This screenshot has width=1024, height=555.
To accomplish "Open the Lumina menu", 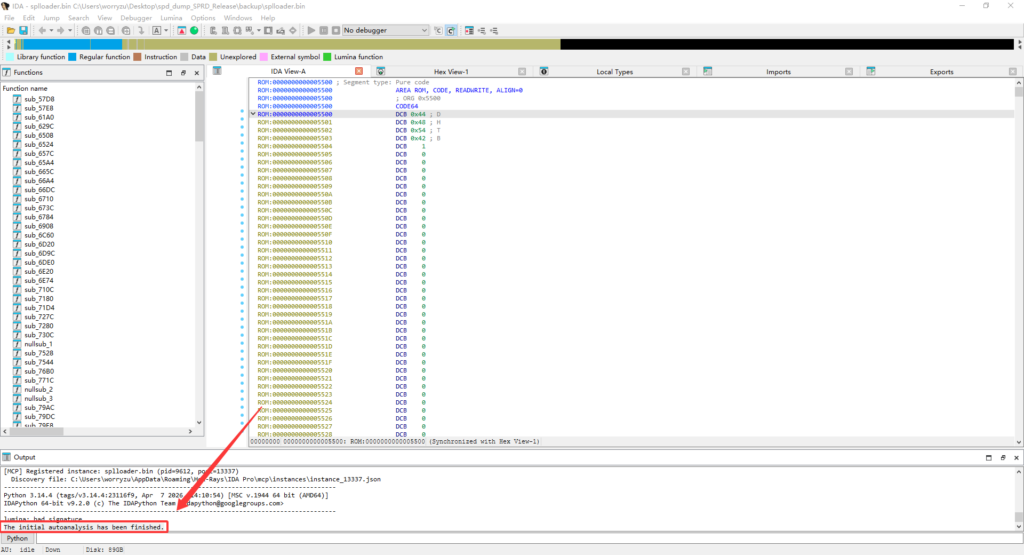I will pos(171,18).
